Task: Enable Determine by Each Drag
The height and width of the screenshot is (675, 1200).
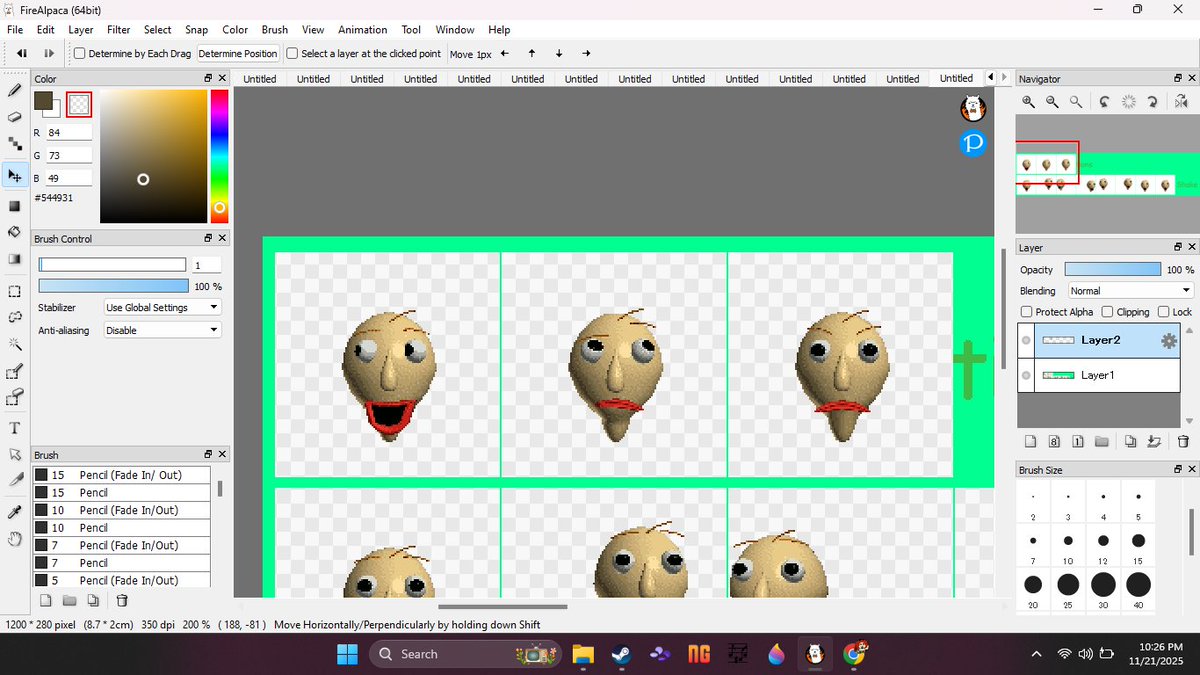Action: 81,54
